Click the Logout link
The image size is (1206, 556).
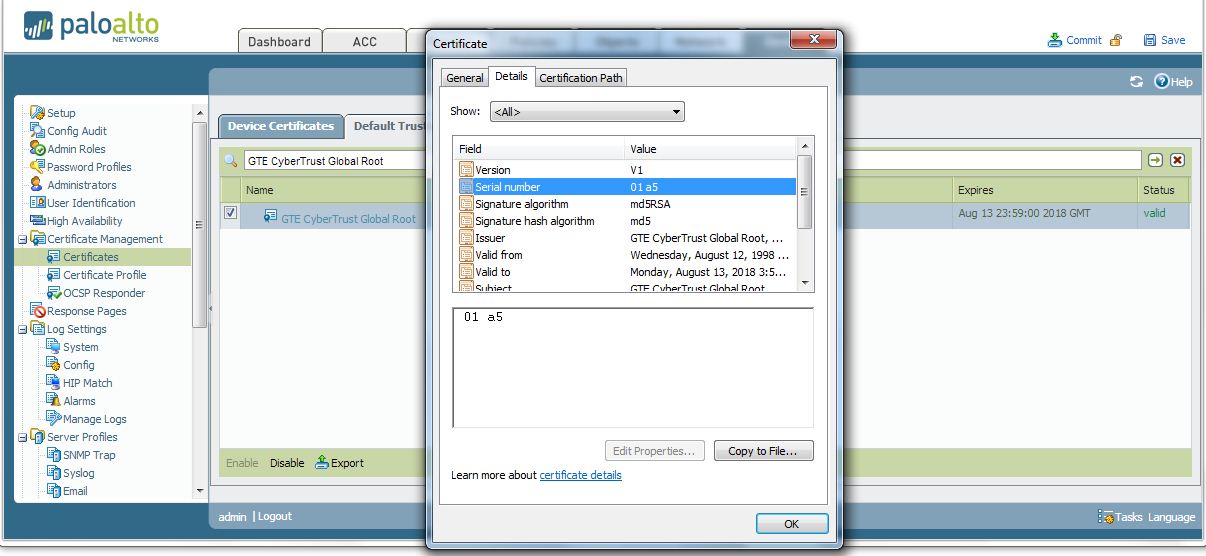click(274, 516)
